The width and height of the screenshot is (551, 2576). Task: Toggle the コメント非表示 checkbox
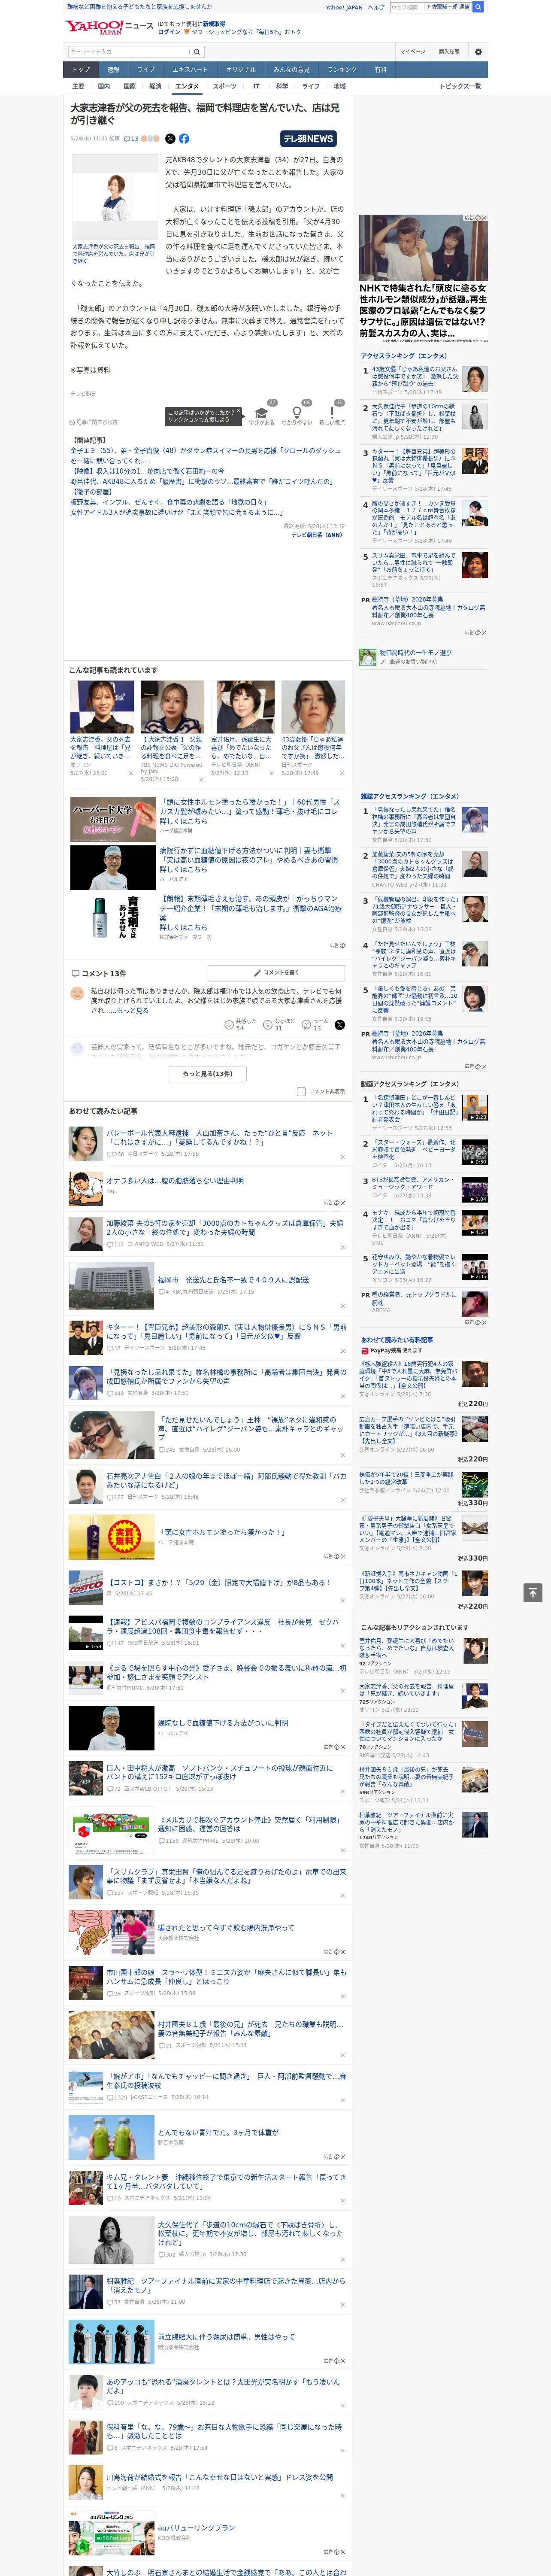[x=301, y=1091]
